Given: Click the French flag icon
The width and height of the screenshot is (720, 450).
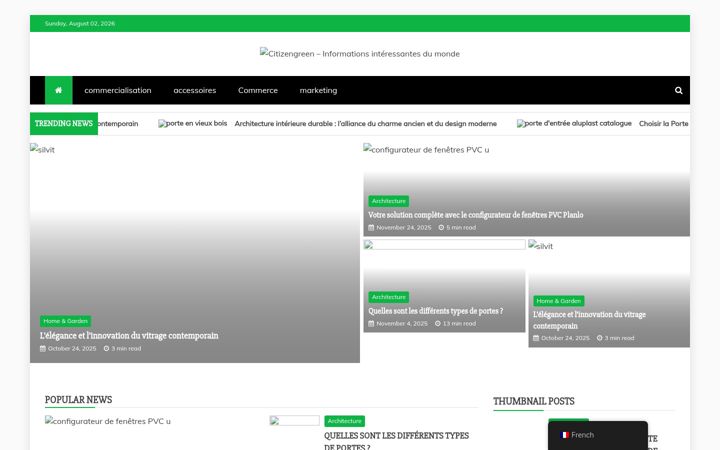Looking at the screenshot, I should (x=565, y=435).
